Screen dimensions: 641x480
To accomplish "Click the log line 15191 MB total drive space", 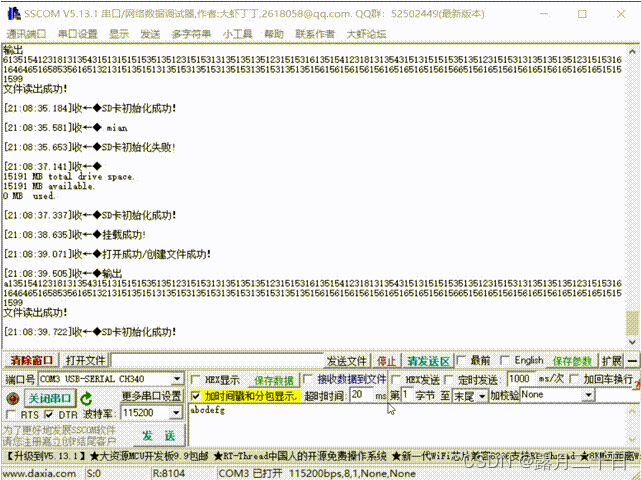I will click(69, 177).
